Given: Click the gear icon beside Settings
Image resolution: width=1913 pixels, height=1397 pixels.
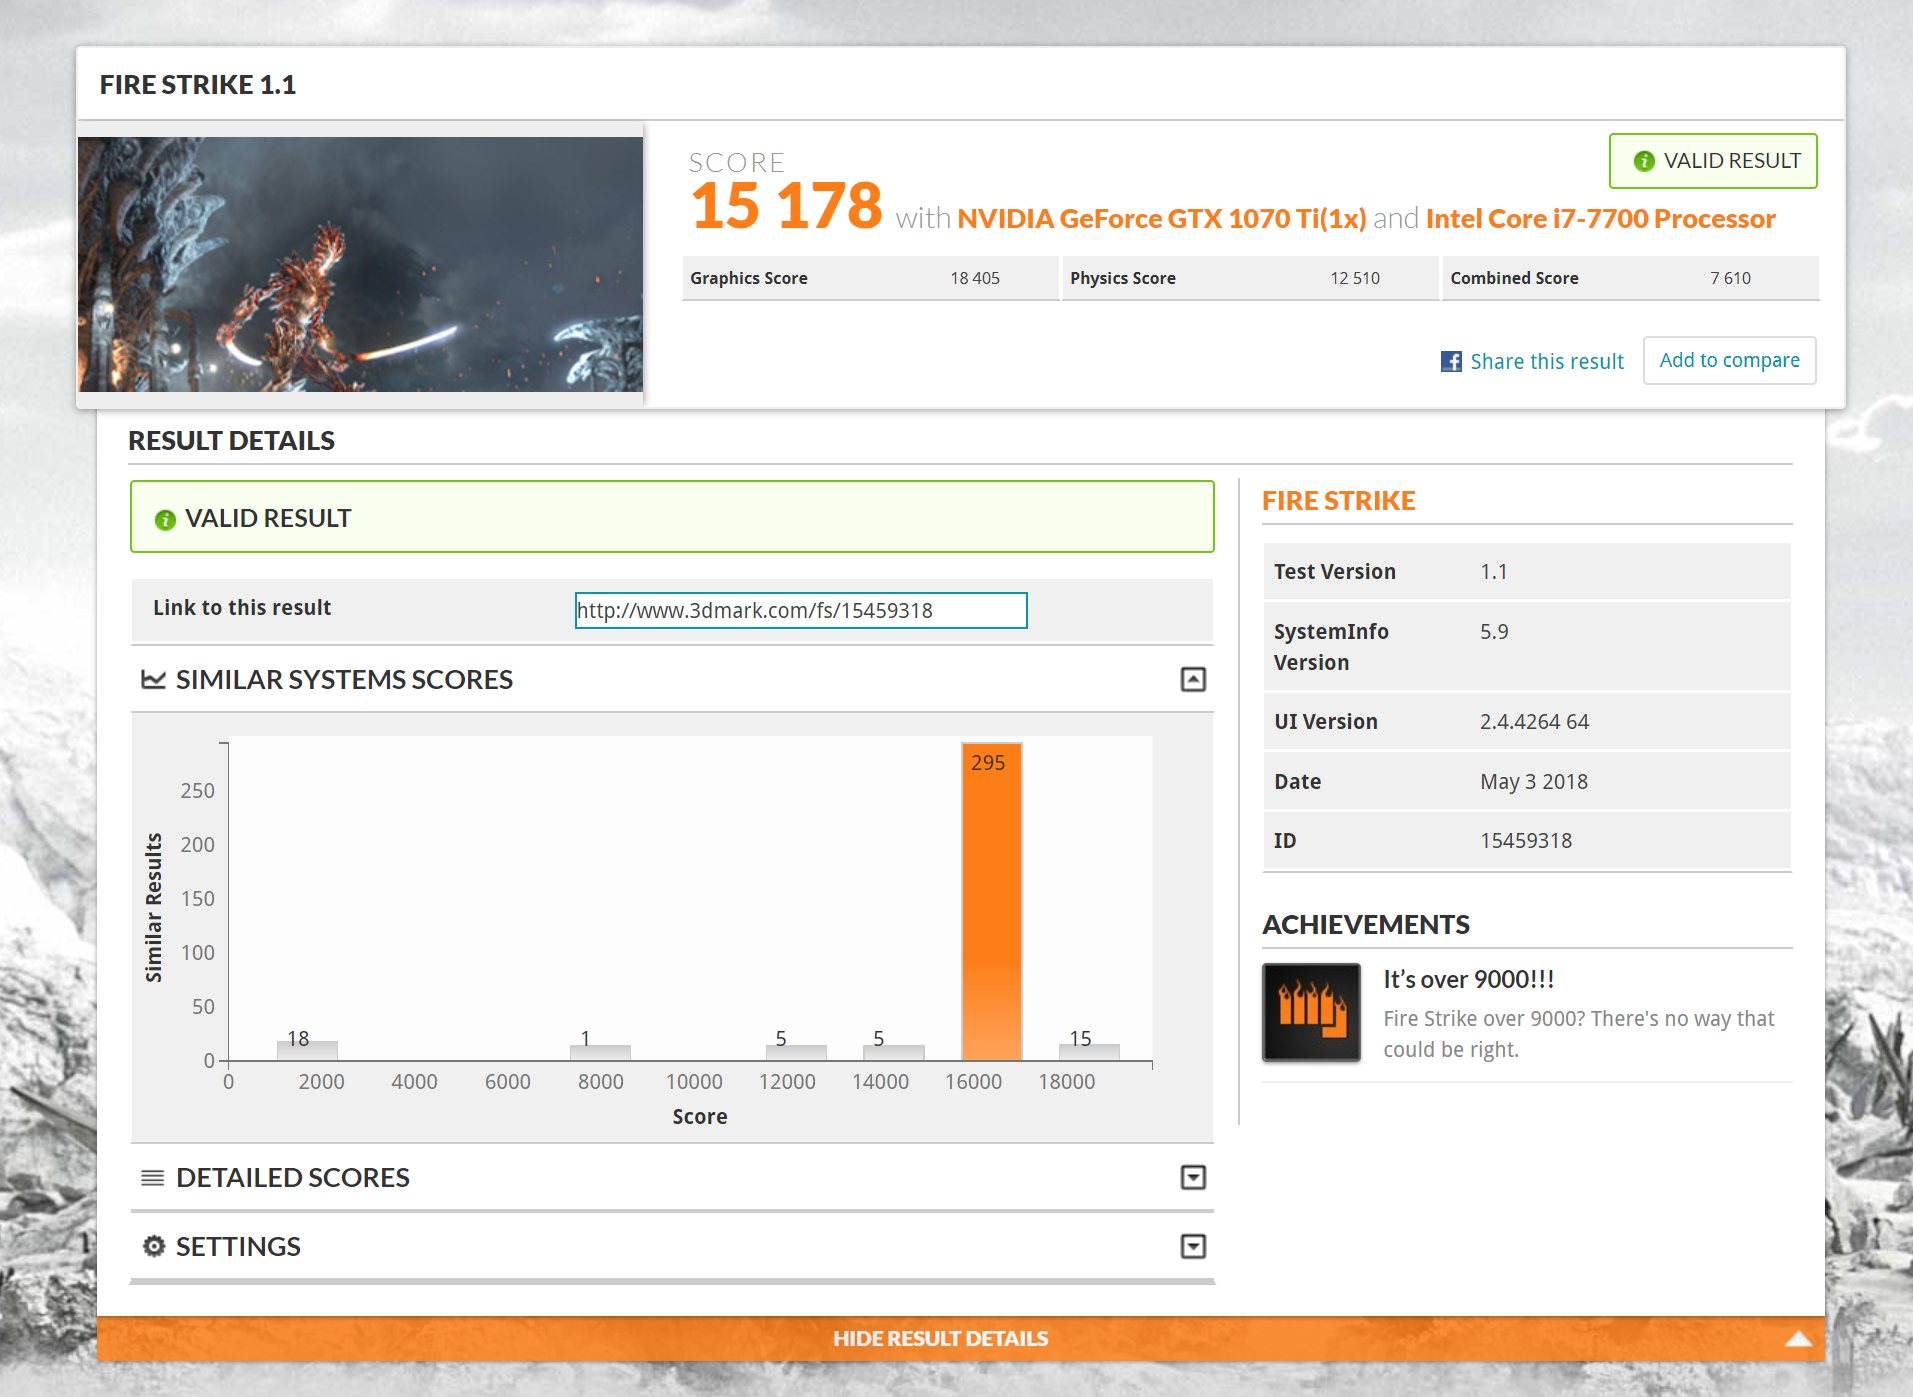Looking at the screenshot, I should pos(154,1246).
